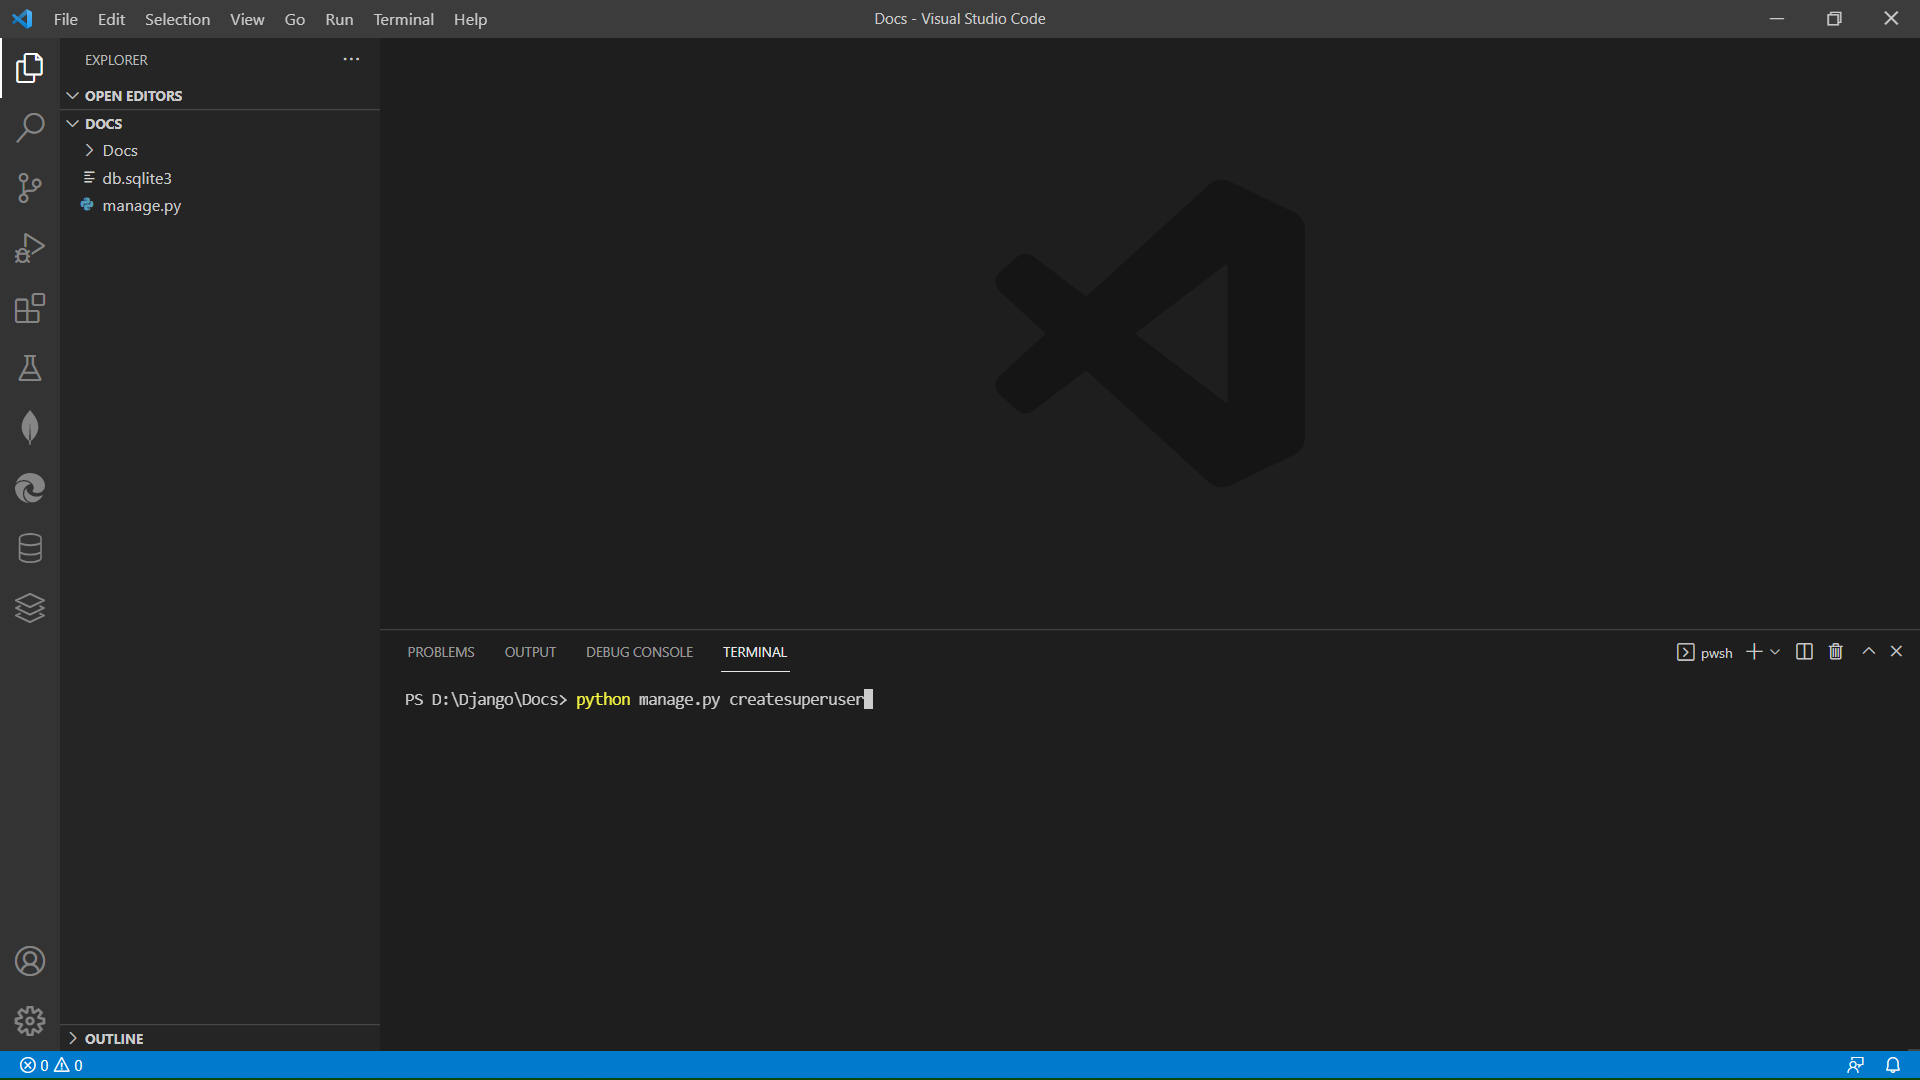
Task: Open Source Control view
Action: [x=30, y=188]
